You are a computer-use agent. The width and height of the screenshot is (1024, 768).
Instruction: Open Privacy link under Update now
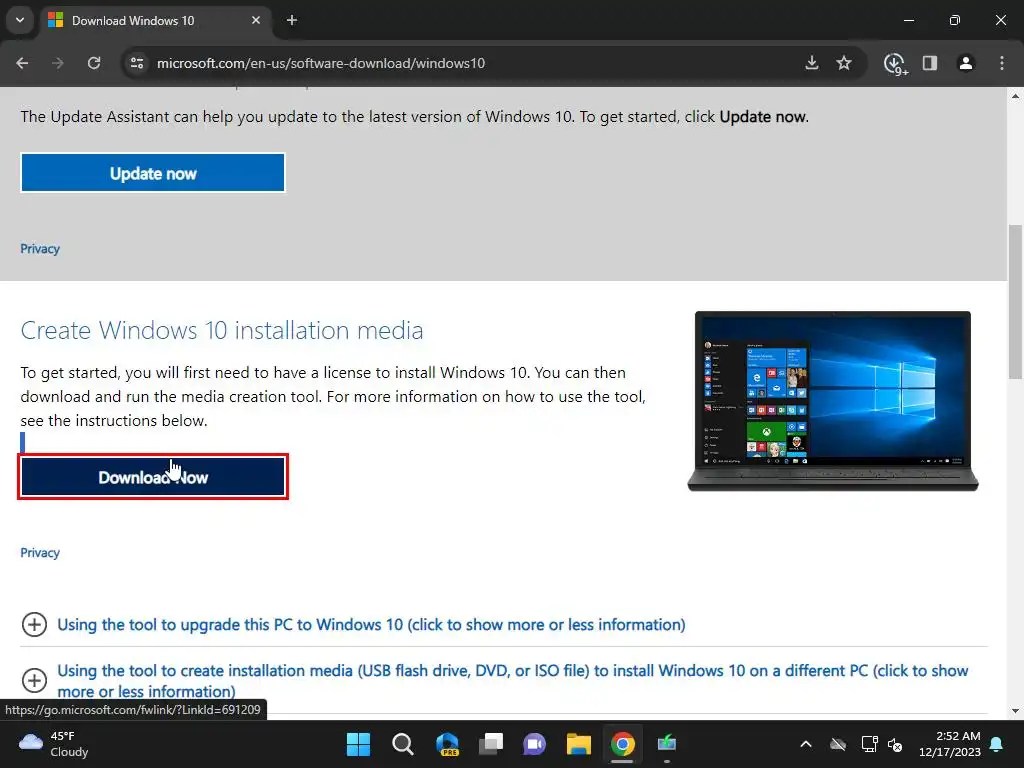click(40, 249)
